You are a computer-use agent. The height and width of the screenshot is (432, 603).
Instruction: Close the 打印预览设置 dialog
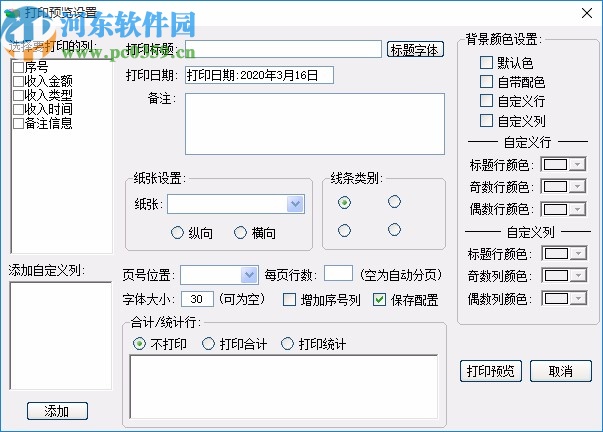point(587,13)
